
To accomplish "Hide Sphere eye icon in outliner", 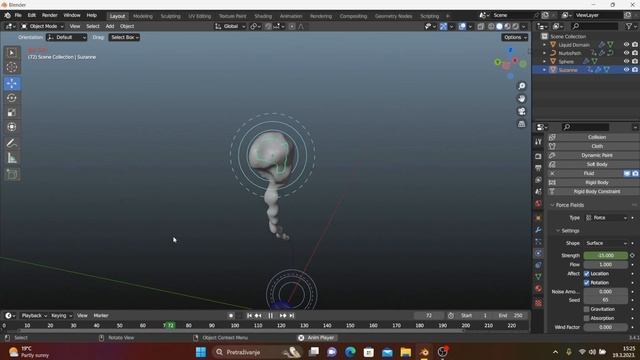I will 626,61.
